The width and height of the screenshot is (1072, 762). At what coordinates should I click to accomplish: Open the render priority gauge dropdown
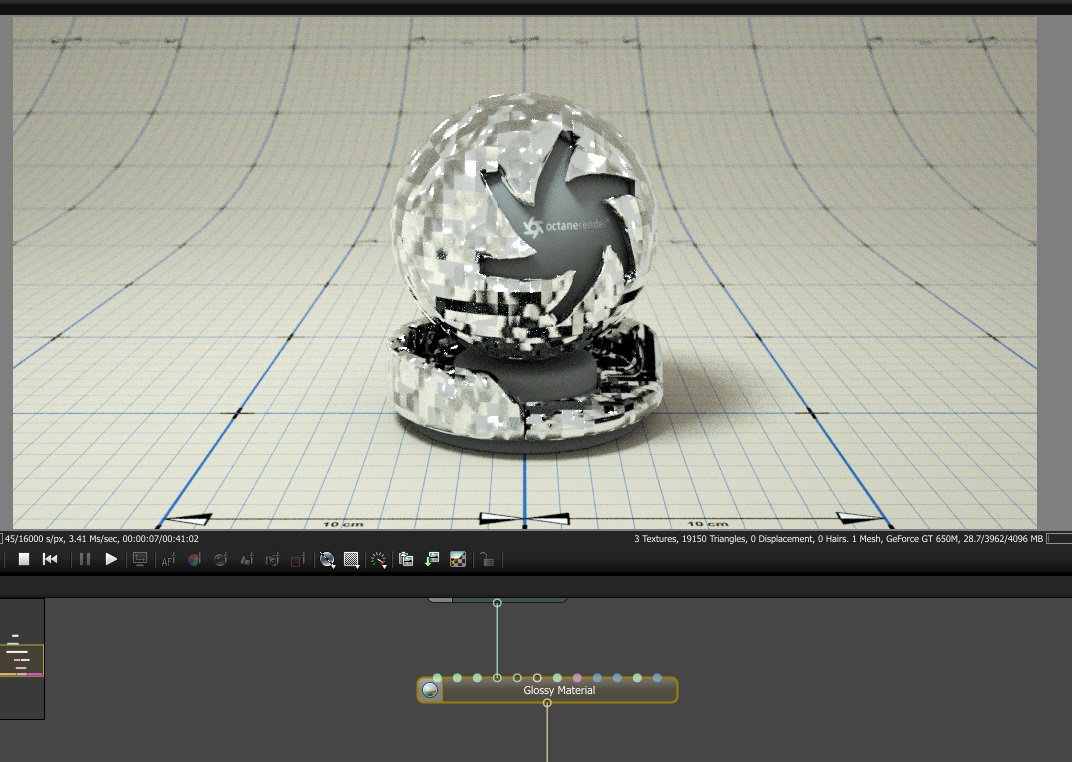click(x=378, y=560)
